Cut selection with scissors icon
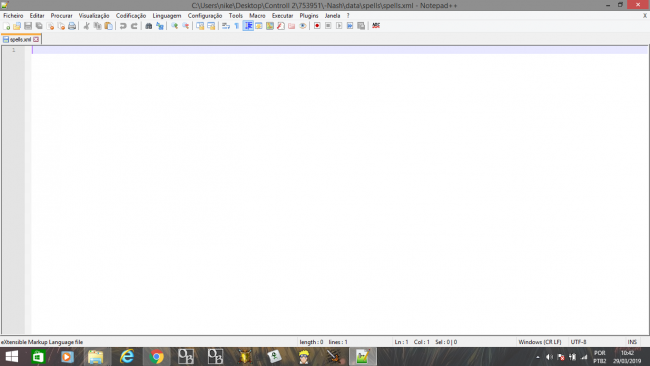The image size is (650, 366). [x=87, y=26]
